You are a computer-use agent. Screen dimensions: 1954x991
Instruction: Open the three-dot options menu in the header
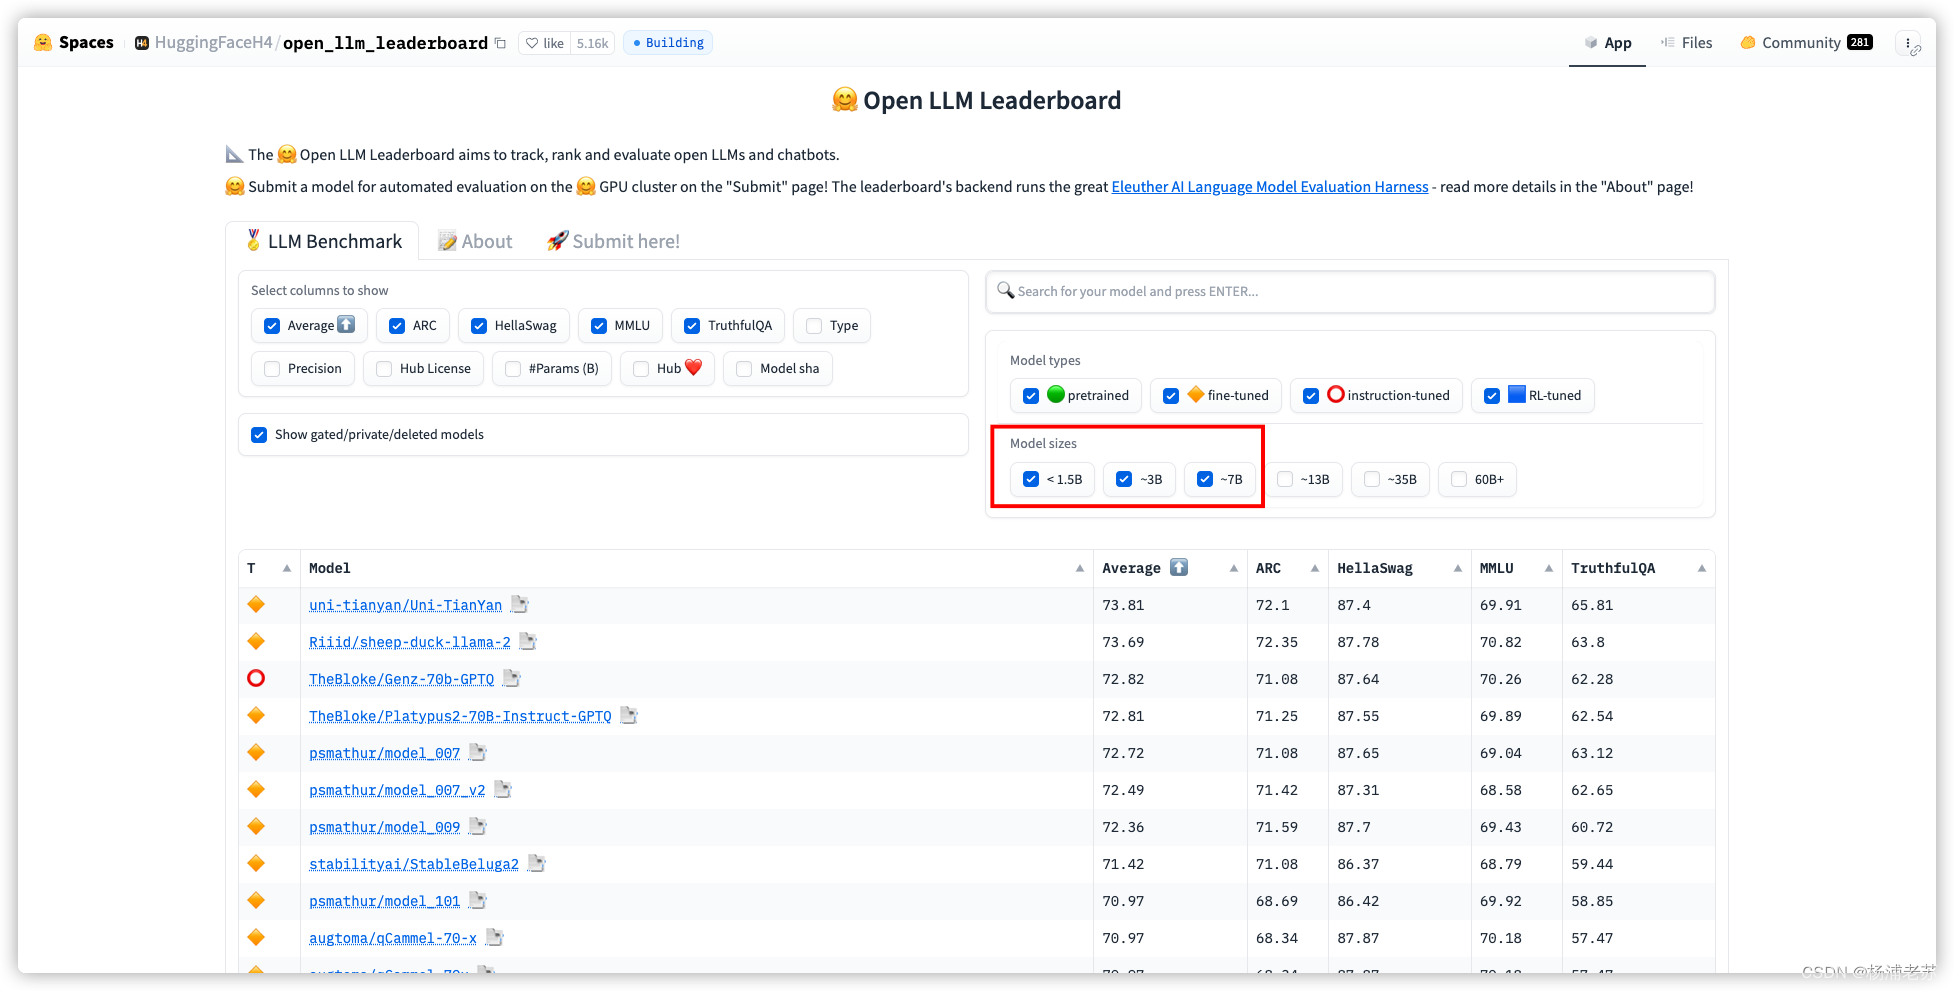(x=1908, y=43)
